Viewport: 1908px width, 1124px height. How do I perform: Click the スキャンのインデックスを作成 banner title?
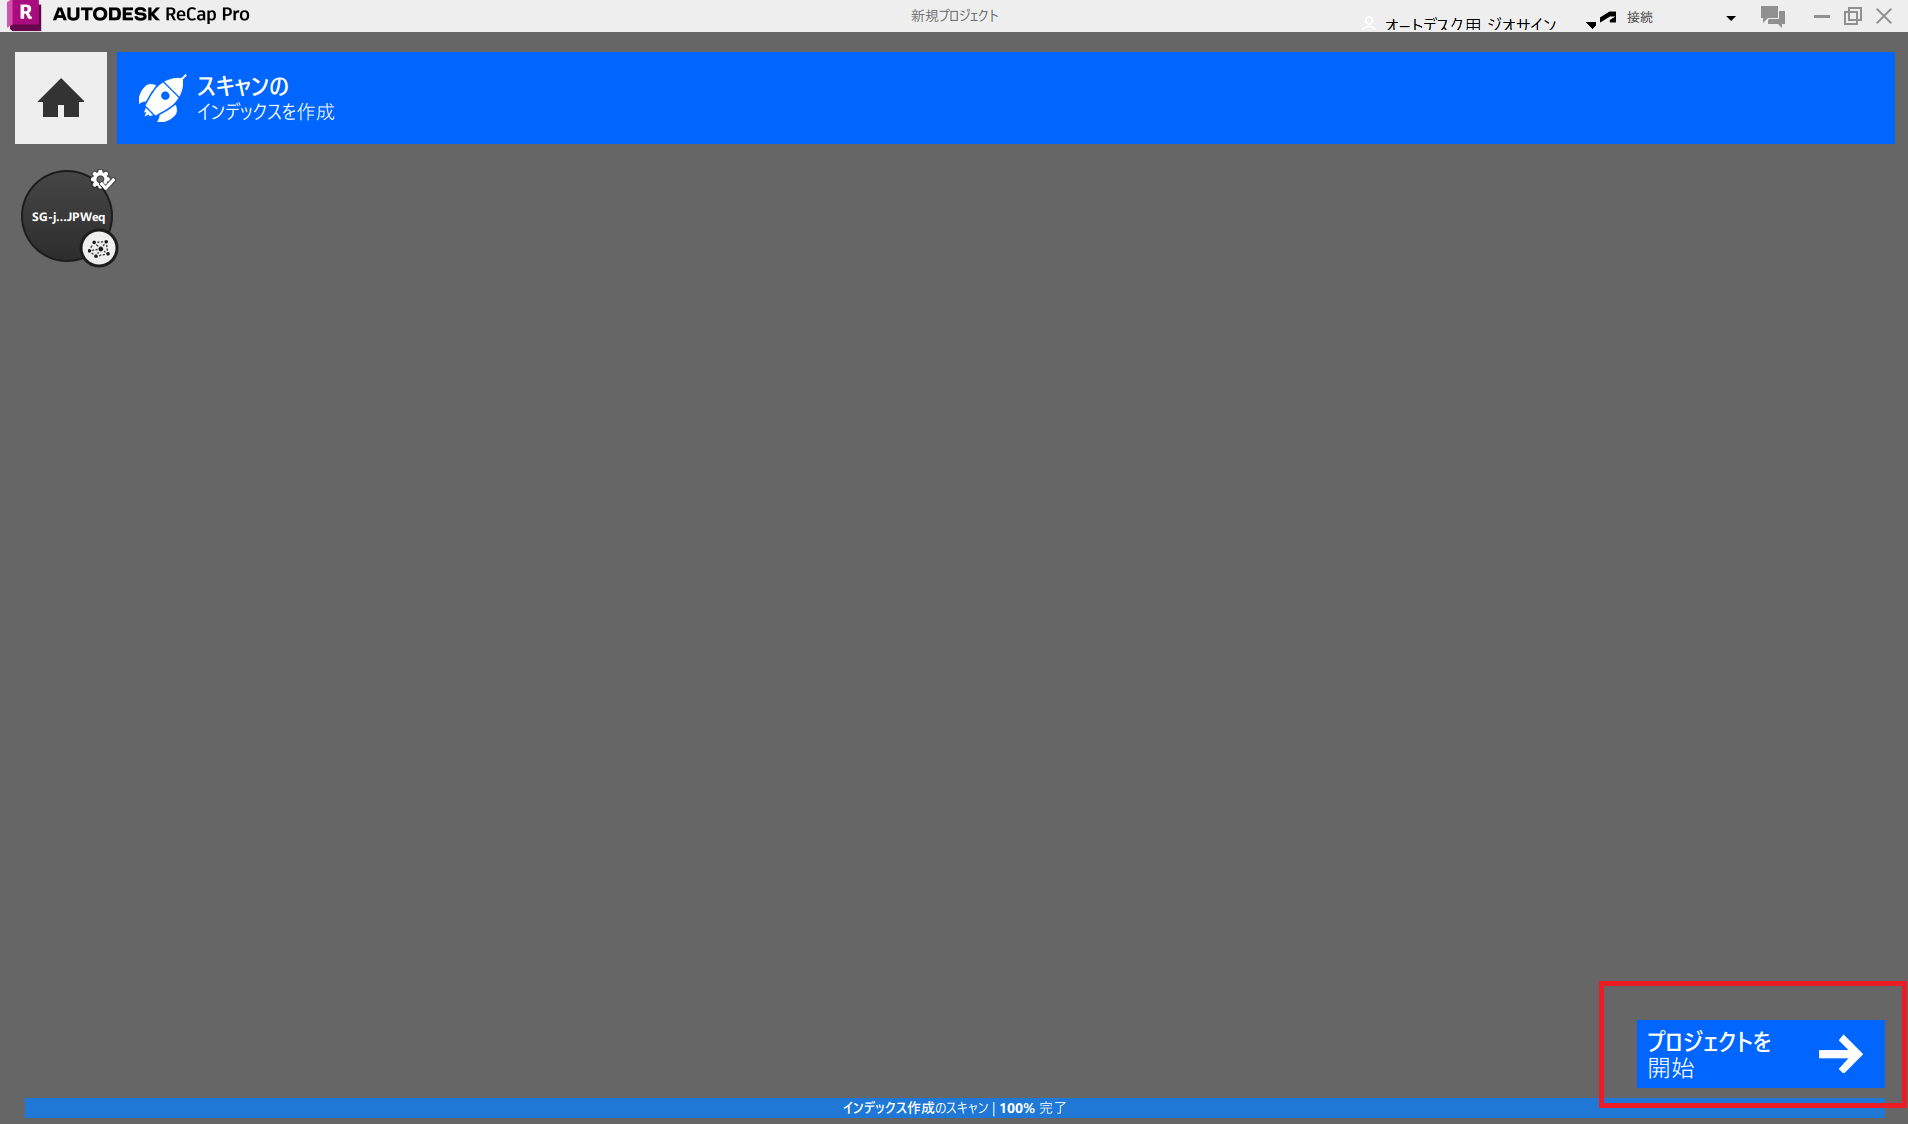pos(265,98)
